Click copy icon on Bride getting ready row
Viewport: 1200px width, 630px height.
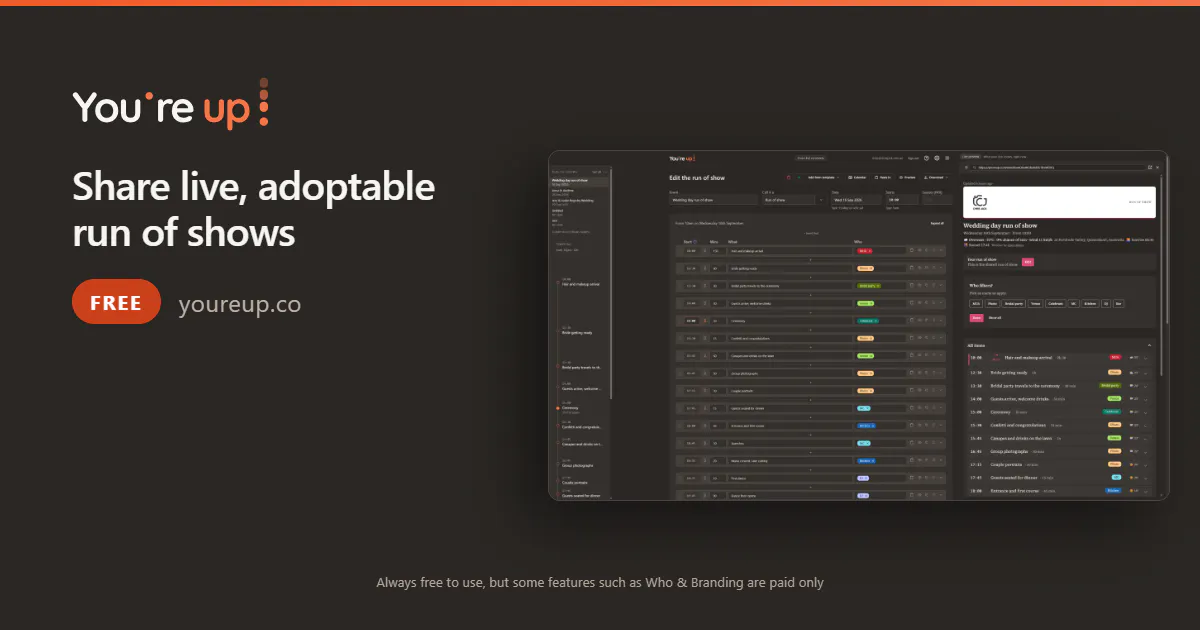click(912, 268)
